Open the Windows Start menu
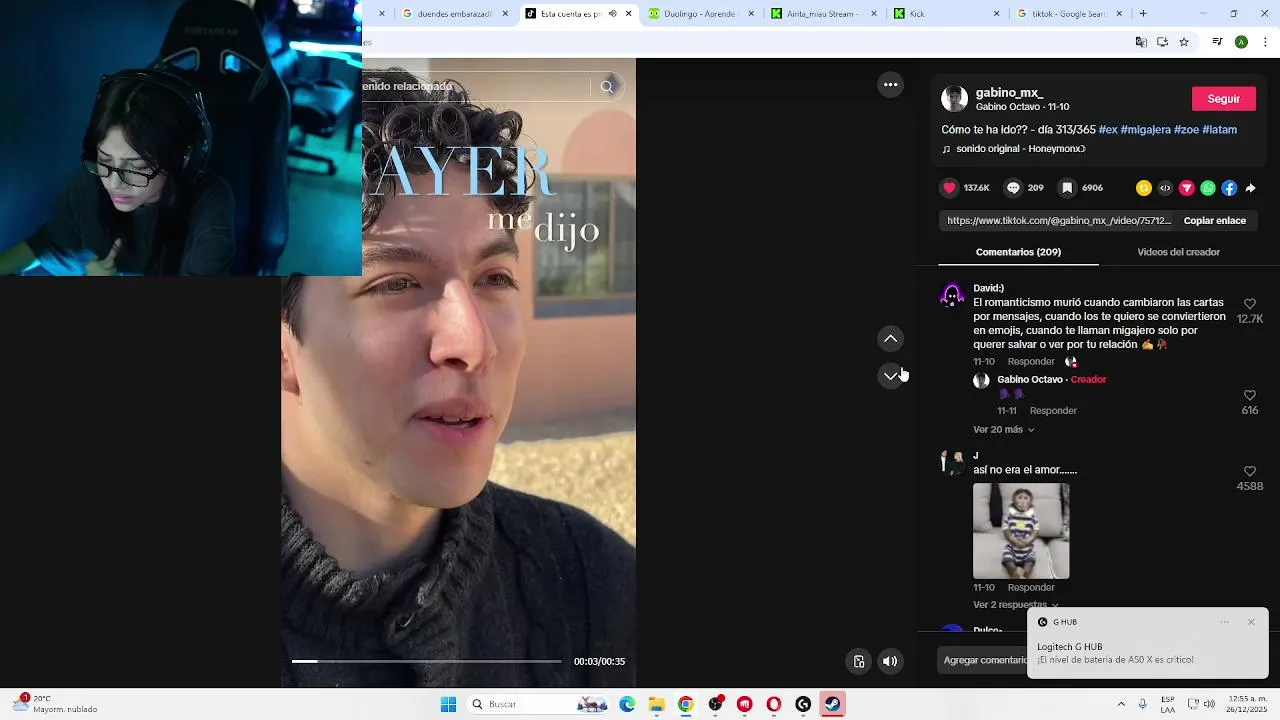Screen dimensions: 1280x720 448,705
